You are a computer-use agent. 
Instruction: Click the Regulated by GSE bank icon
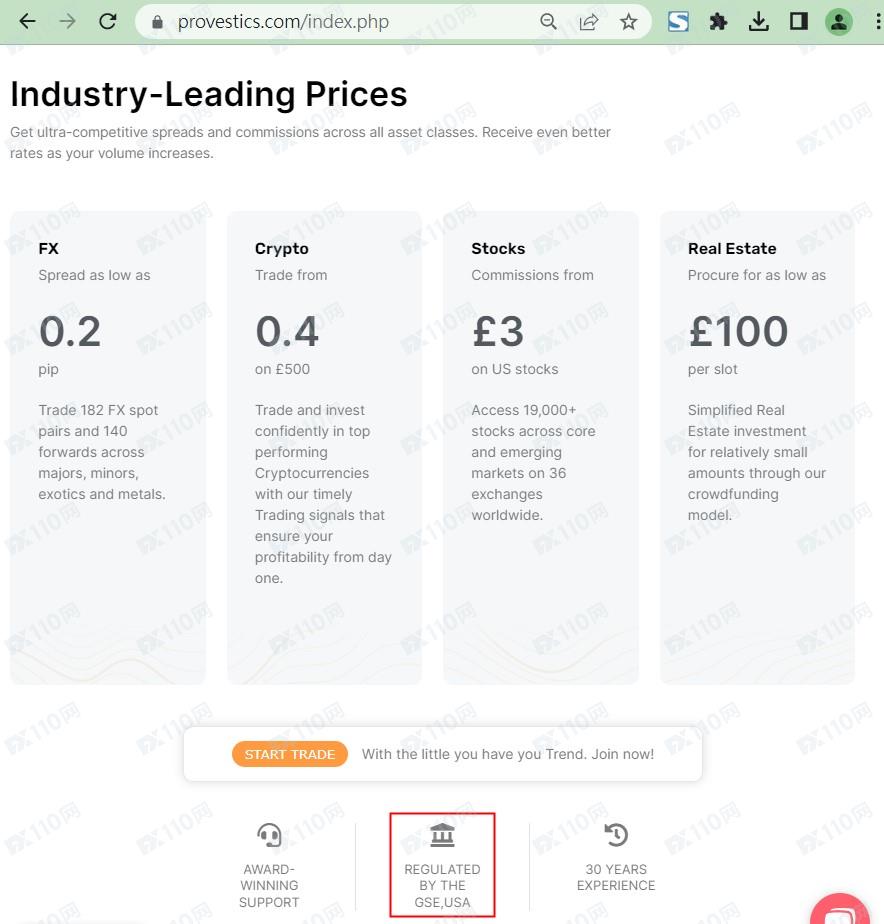pyautogui.click(x=442, y=835)
